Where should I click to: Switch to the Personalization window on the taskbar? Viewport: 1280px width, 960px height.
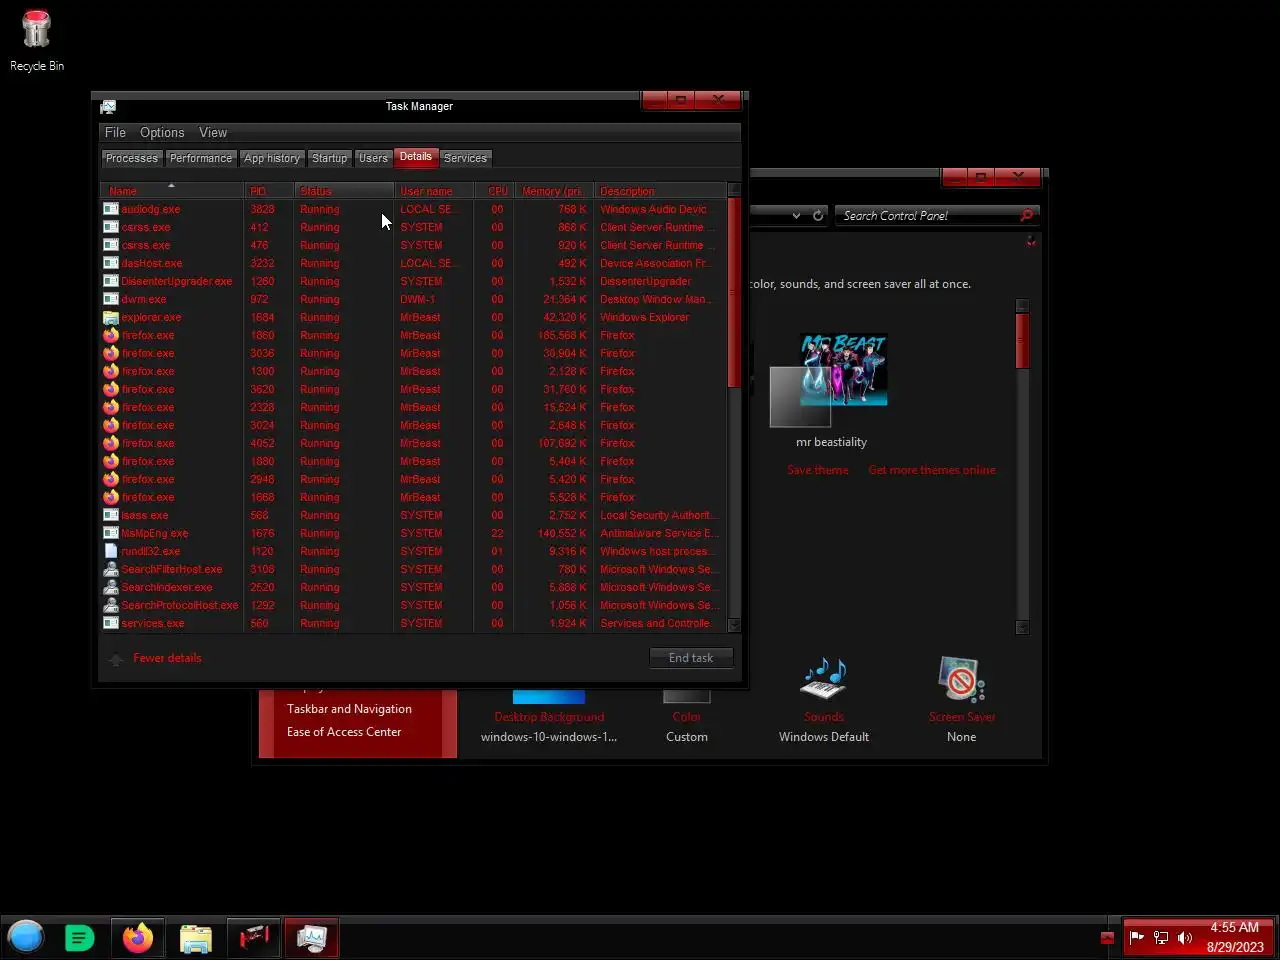tap(254, 938)
